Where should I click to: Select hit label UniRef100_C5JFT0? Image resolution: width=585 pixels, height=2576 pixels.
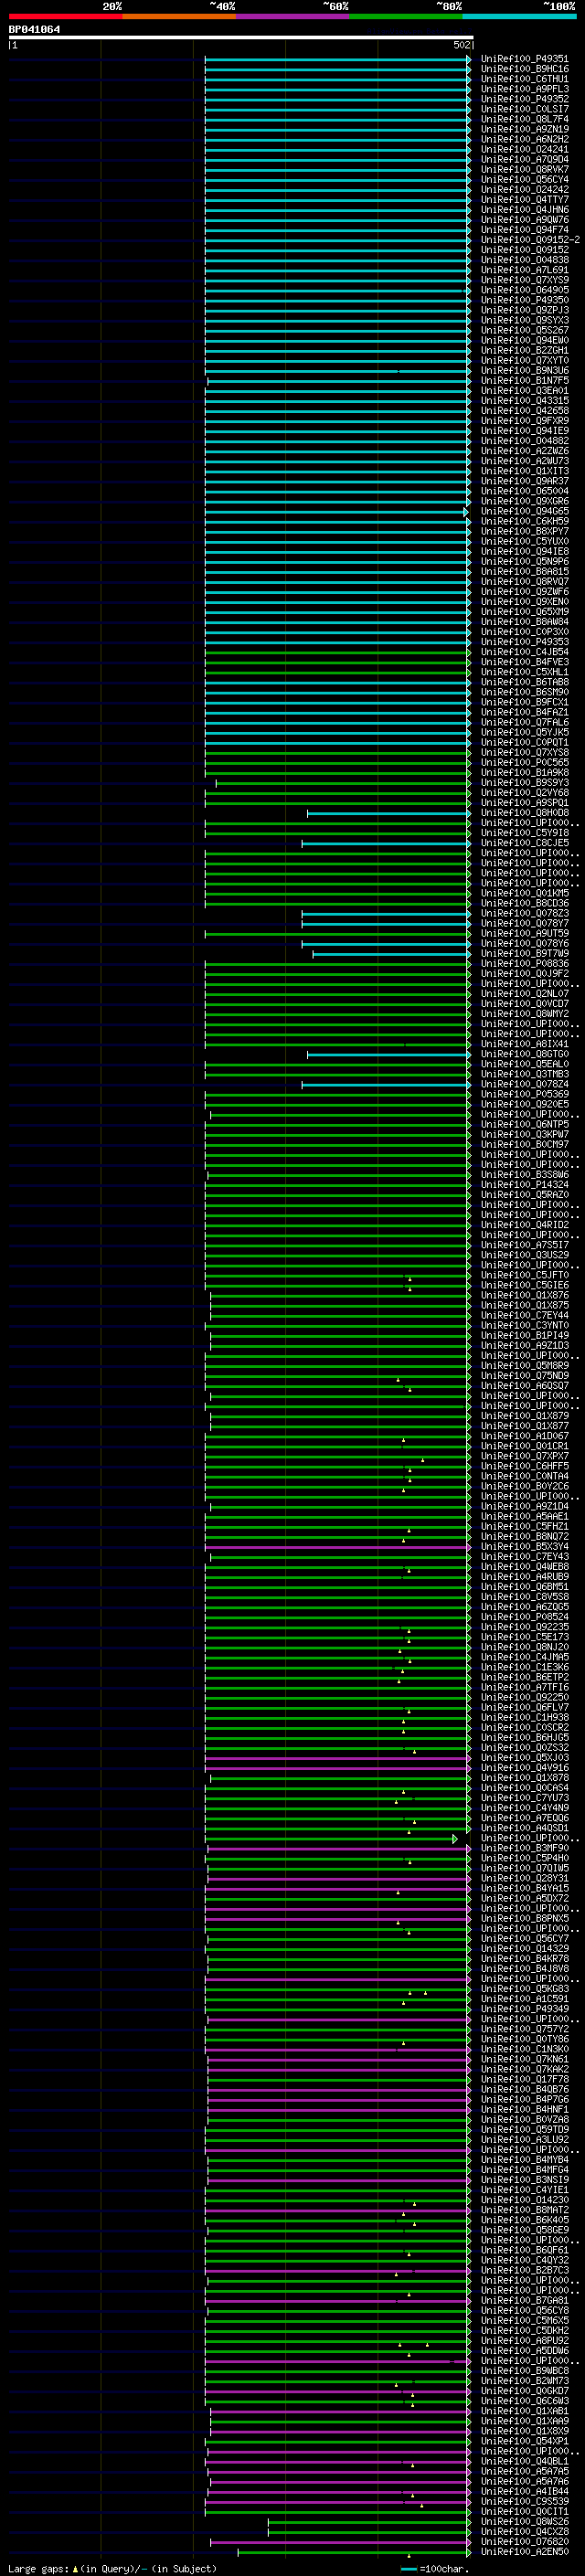pyautogui.click(x=524, y=1275)
